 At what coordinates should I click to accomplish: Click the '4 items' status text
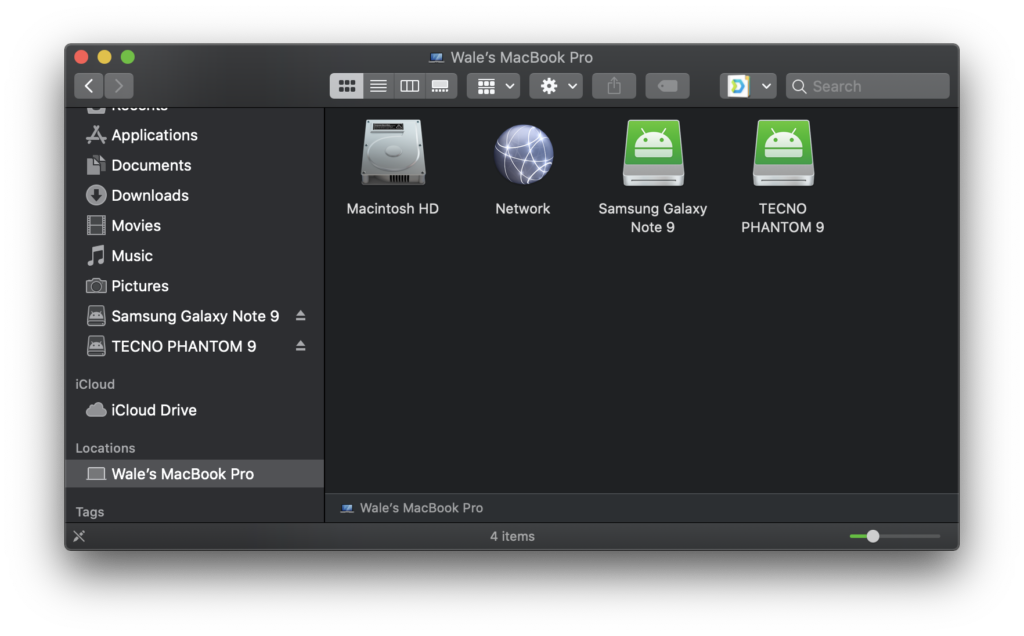pos(513,536)
